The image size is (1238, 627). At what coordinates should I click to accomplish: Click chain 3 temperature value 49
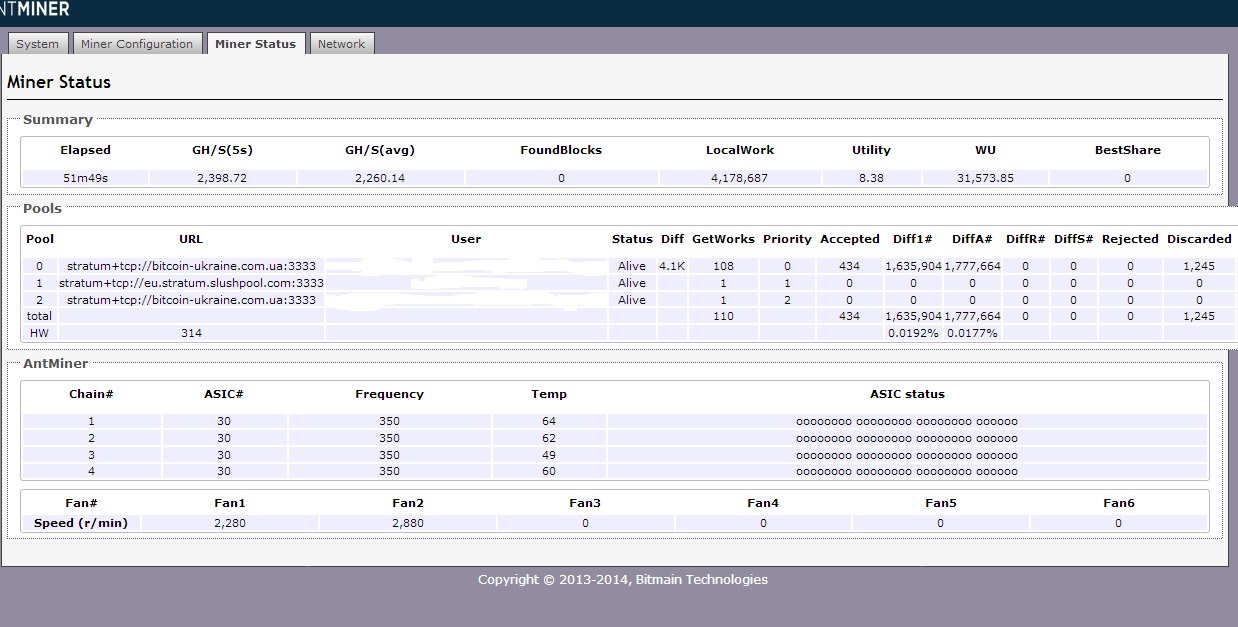(x=548, y=455)
